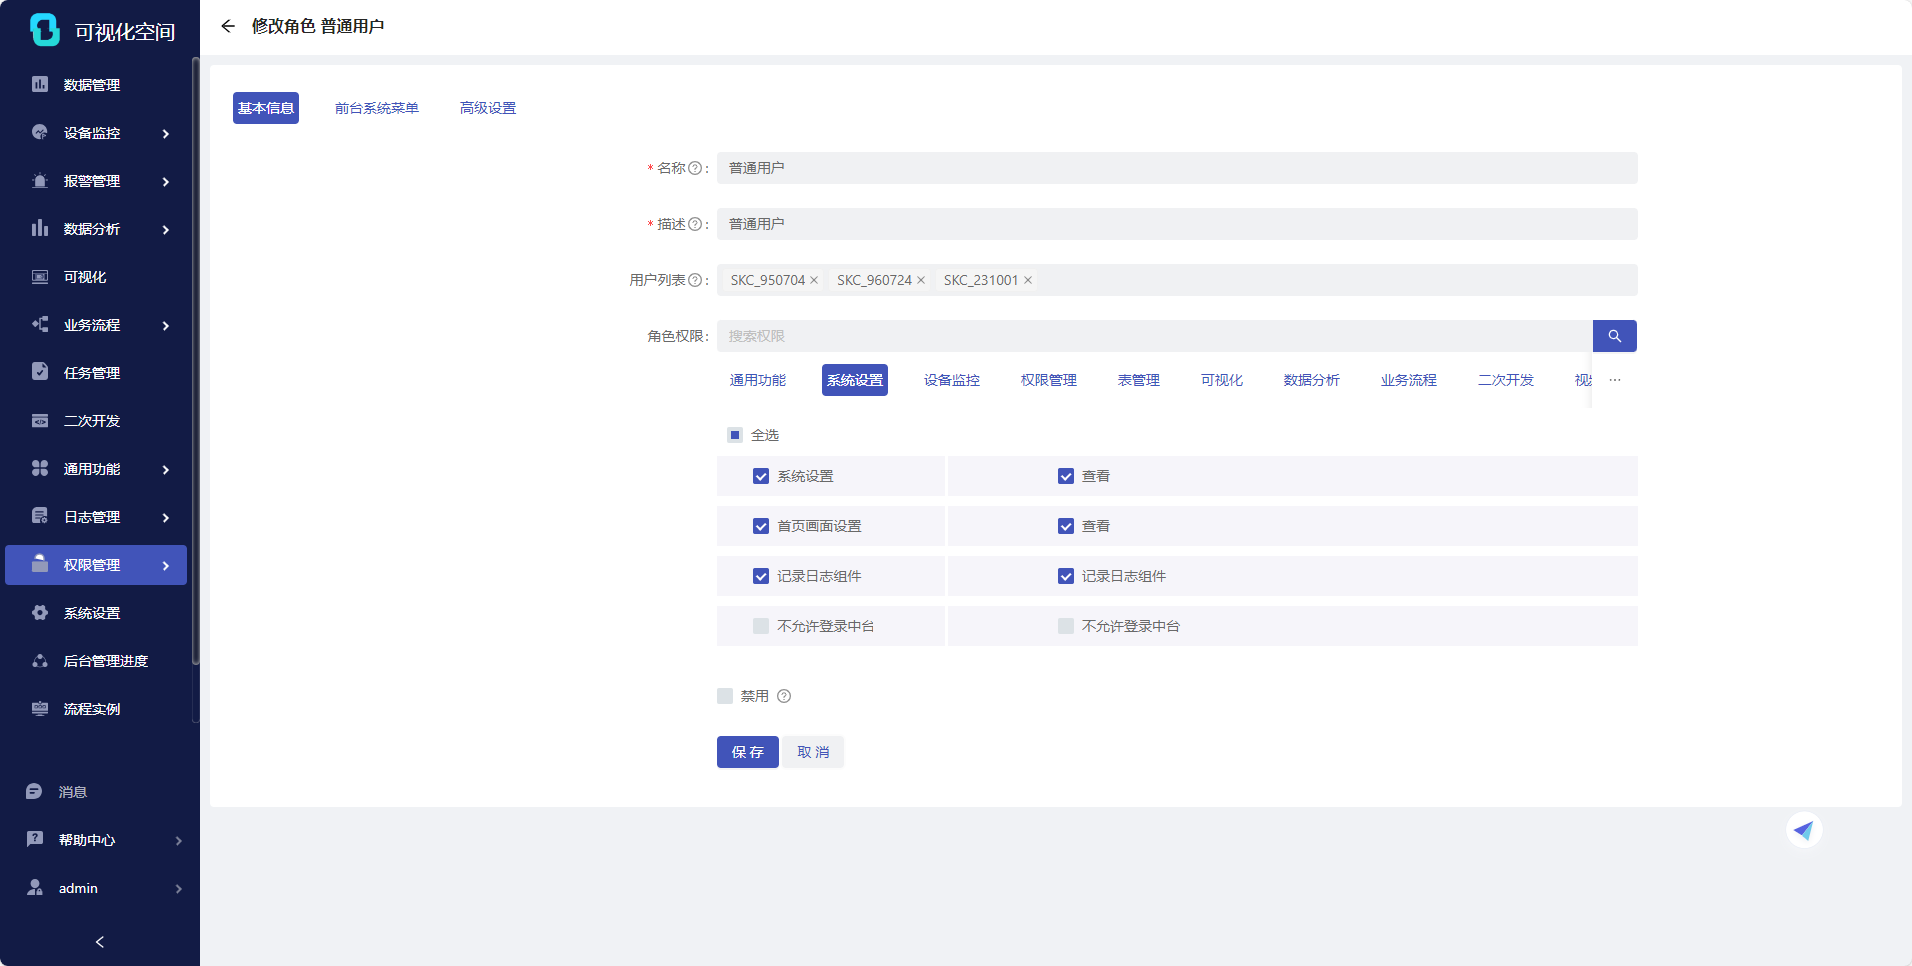Screen dimensions: 1912x966
Task: Click the 系统设置 gear icon
Action: [x=40, y=612]
